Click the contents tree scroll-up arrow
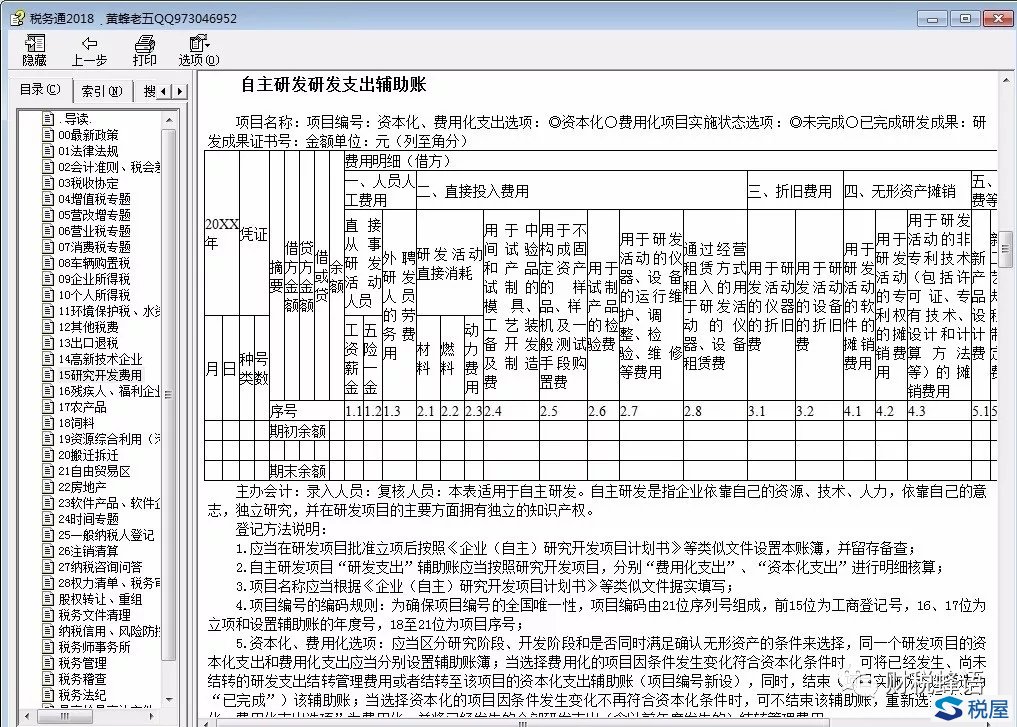Screen dimensions: 1017x727 tap(169, 120)
